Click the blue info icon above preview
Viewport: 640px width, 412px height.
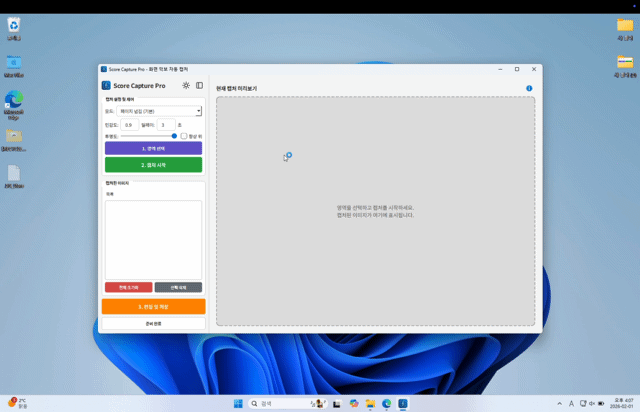click(x=529, y=88)
